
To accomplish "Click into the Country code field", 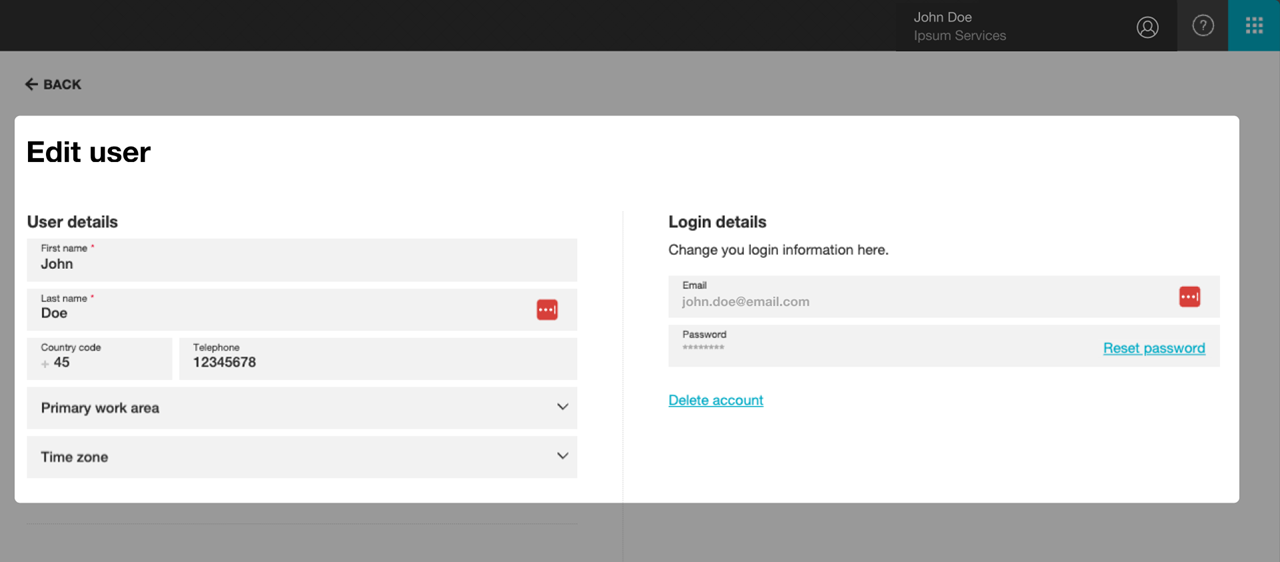I will 100,359.
